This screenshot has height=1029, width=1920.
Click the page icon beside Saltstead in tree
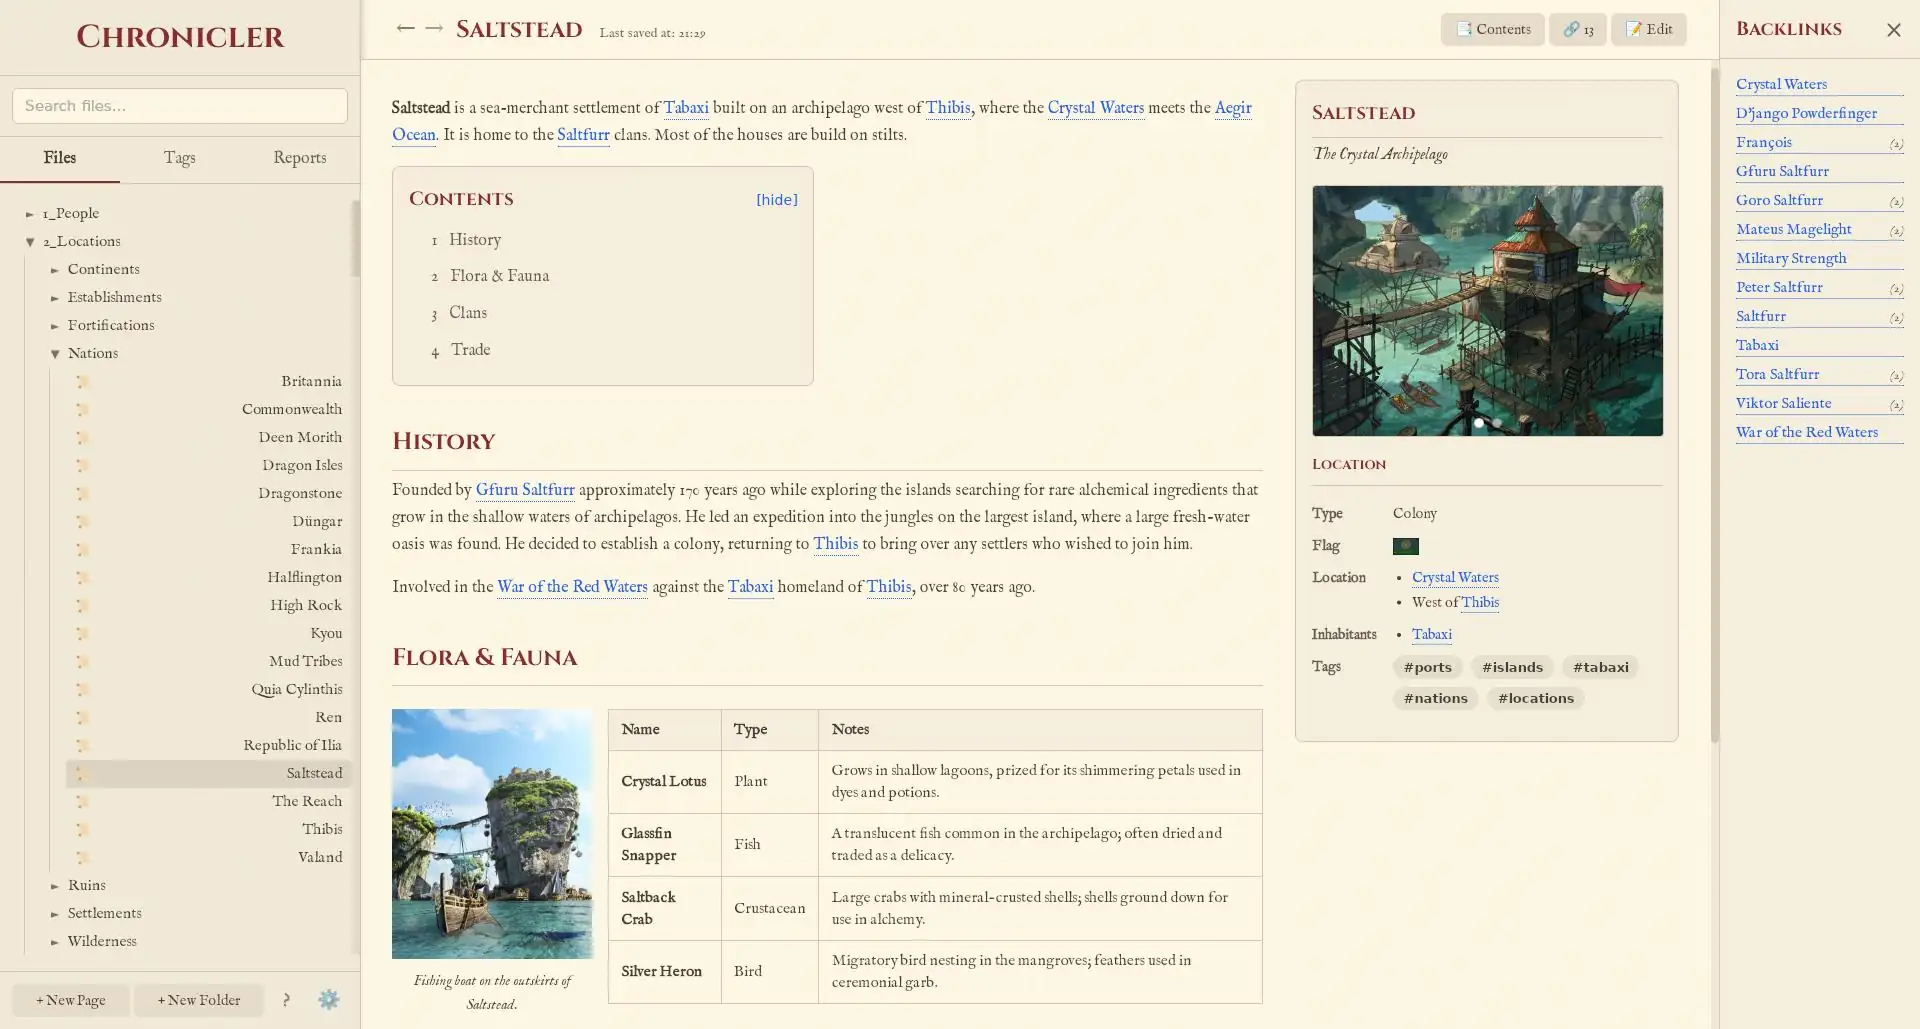click(x=83, y=773)
